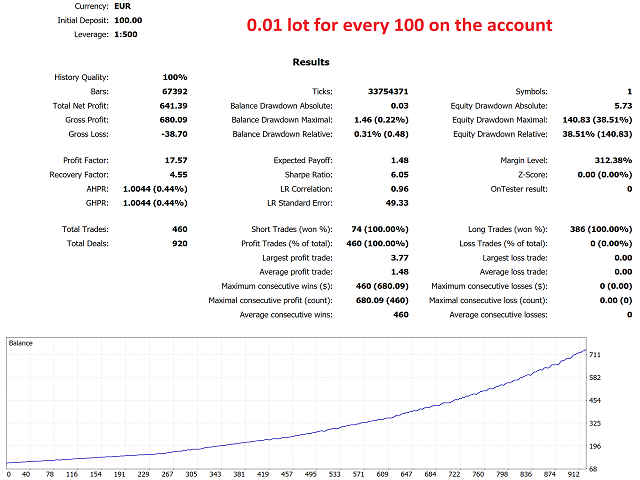
Task: Click the Results section heading
Action: 311,62
